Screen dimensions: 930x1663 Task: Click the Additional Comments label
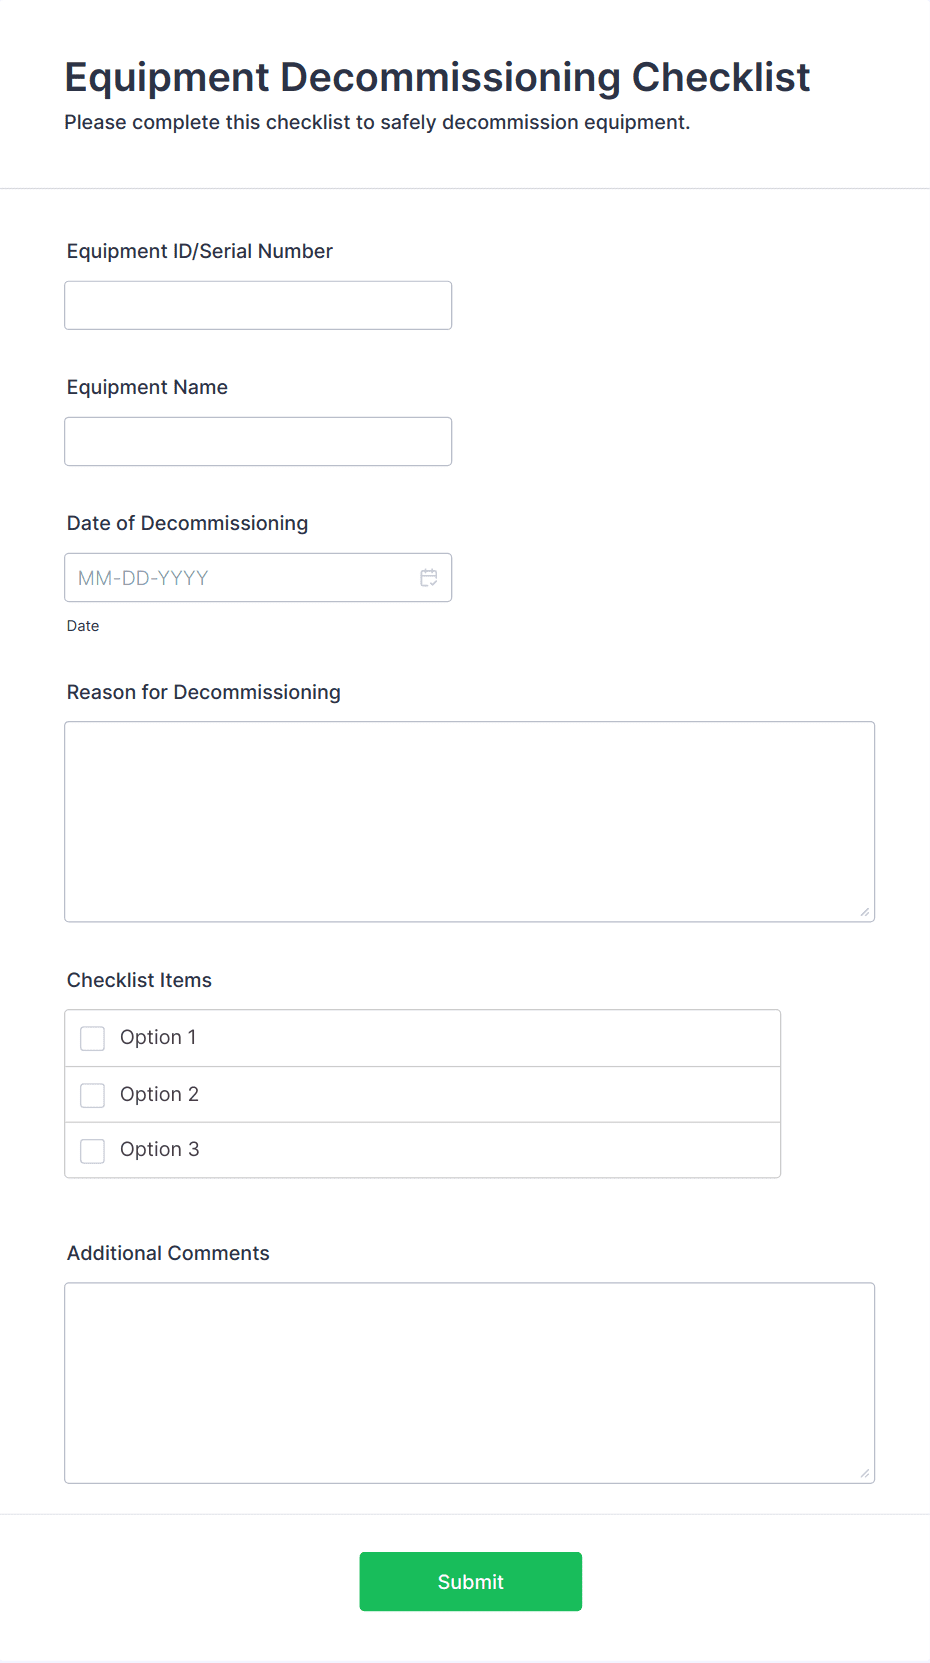point(168,1254)
